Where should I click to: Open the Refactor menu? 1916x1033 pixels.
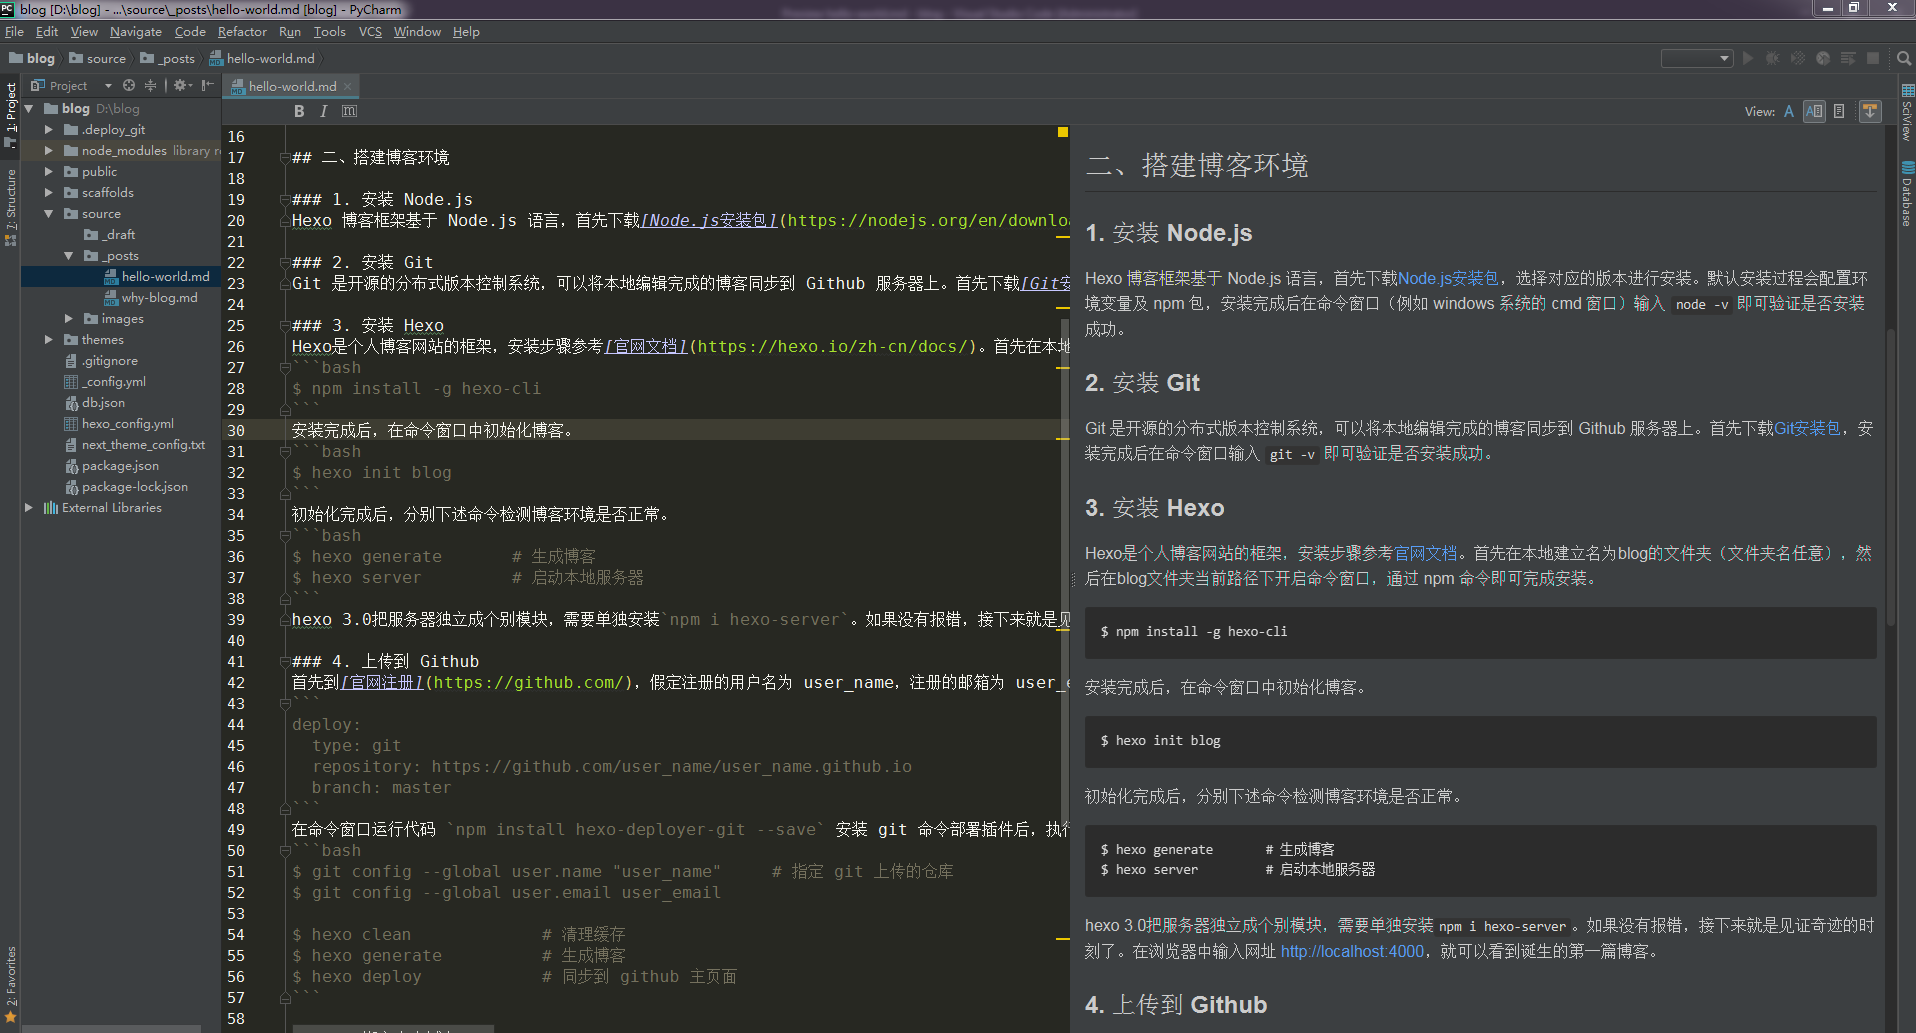(x=242, y=32)
